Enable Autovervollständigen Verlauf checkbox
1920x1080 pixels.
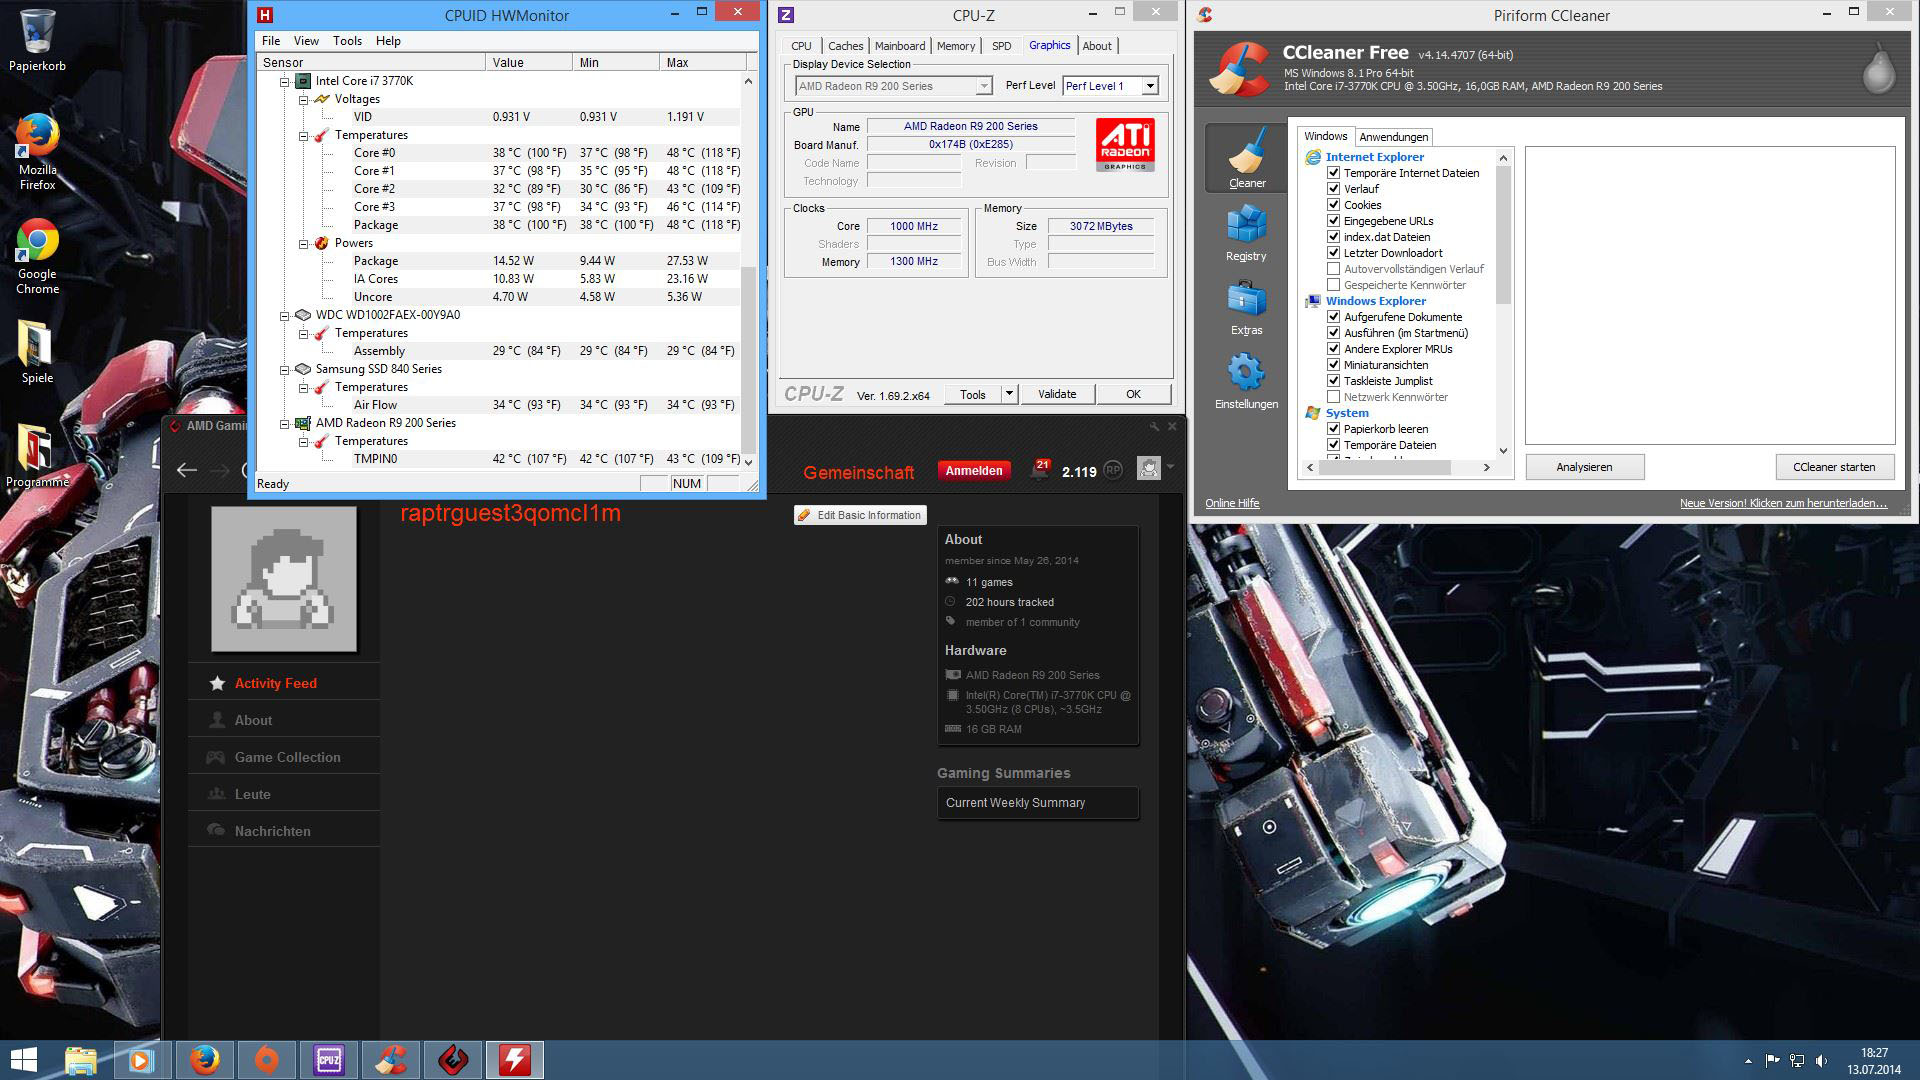pyautogui.click(x=1333, y=269)
